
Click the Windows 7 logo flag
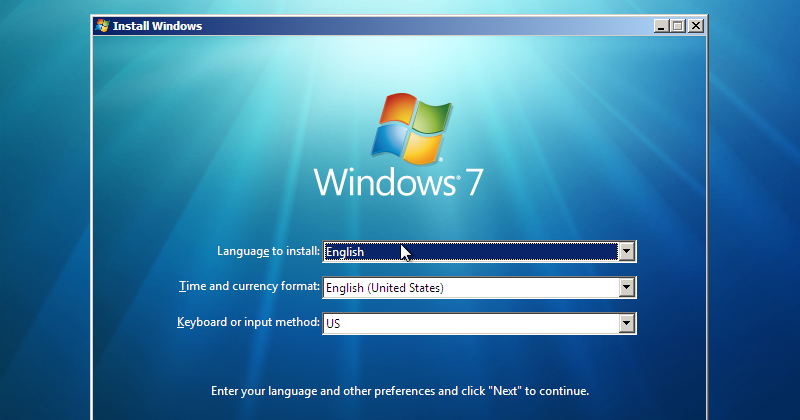[412, 129]
